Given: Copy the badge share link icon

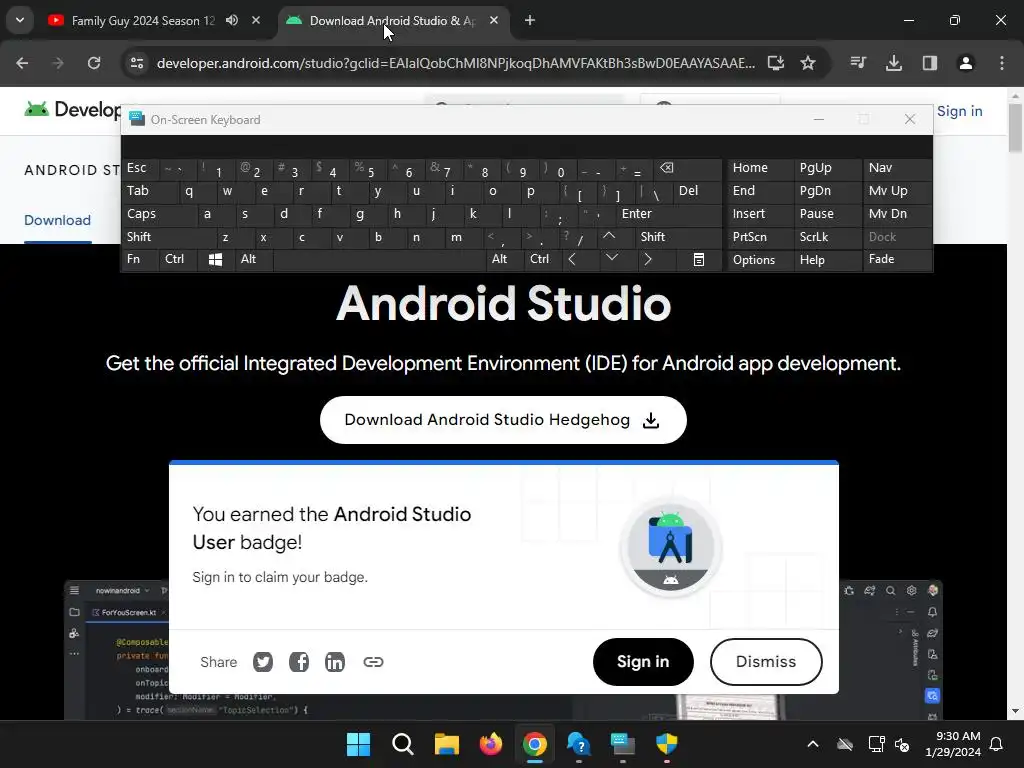Looking at the screenshot, I should coord(373,662).
